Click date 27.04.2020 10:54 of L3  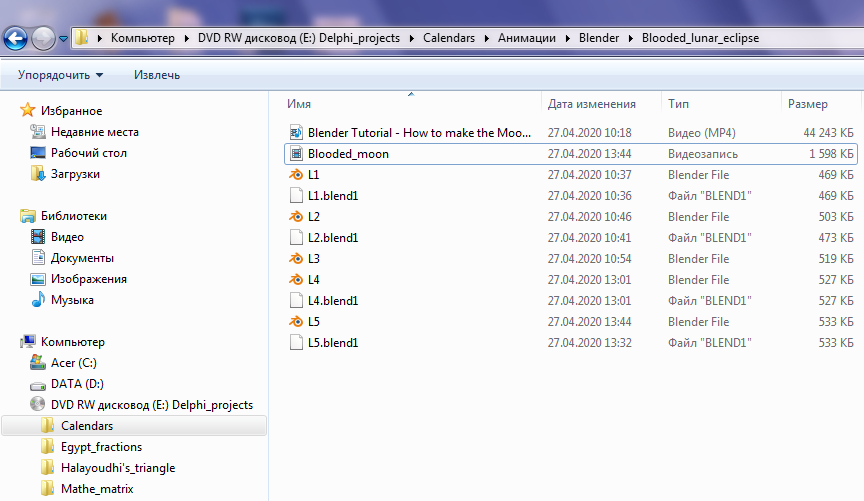tap(589, 258)
